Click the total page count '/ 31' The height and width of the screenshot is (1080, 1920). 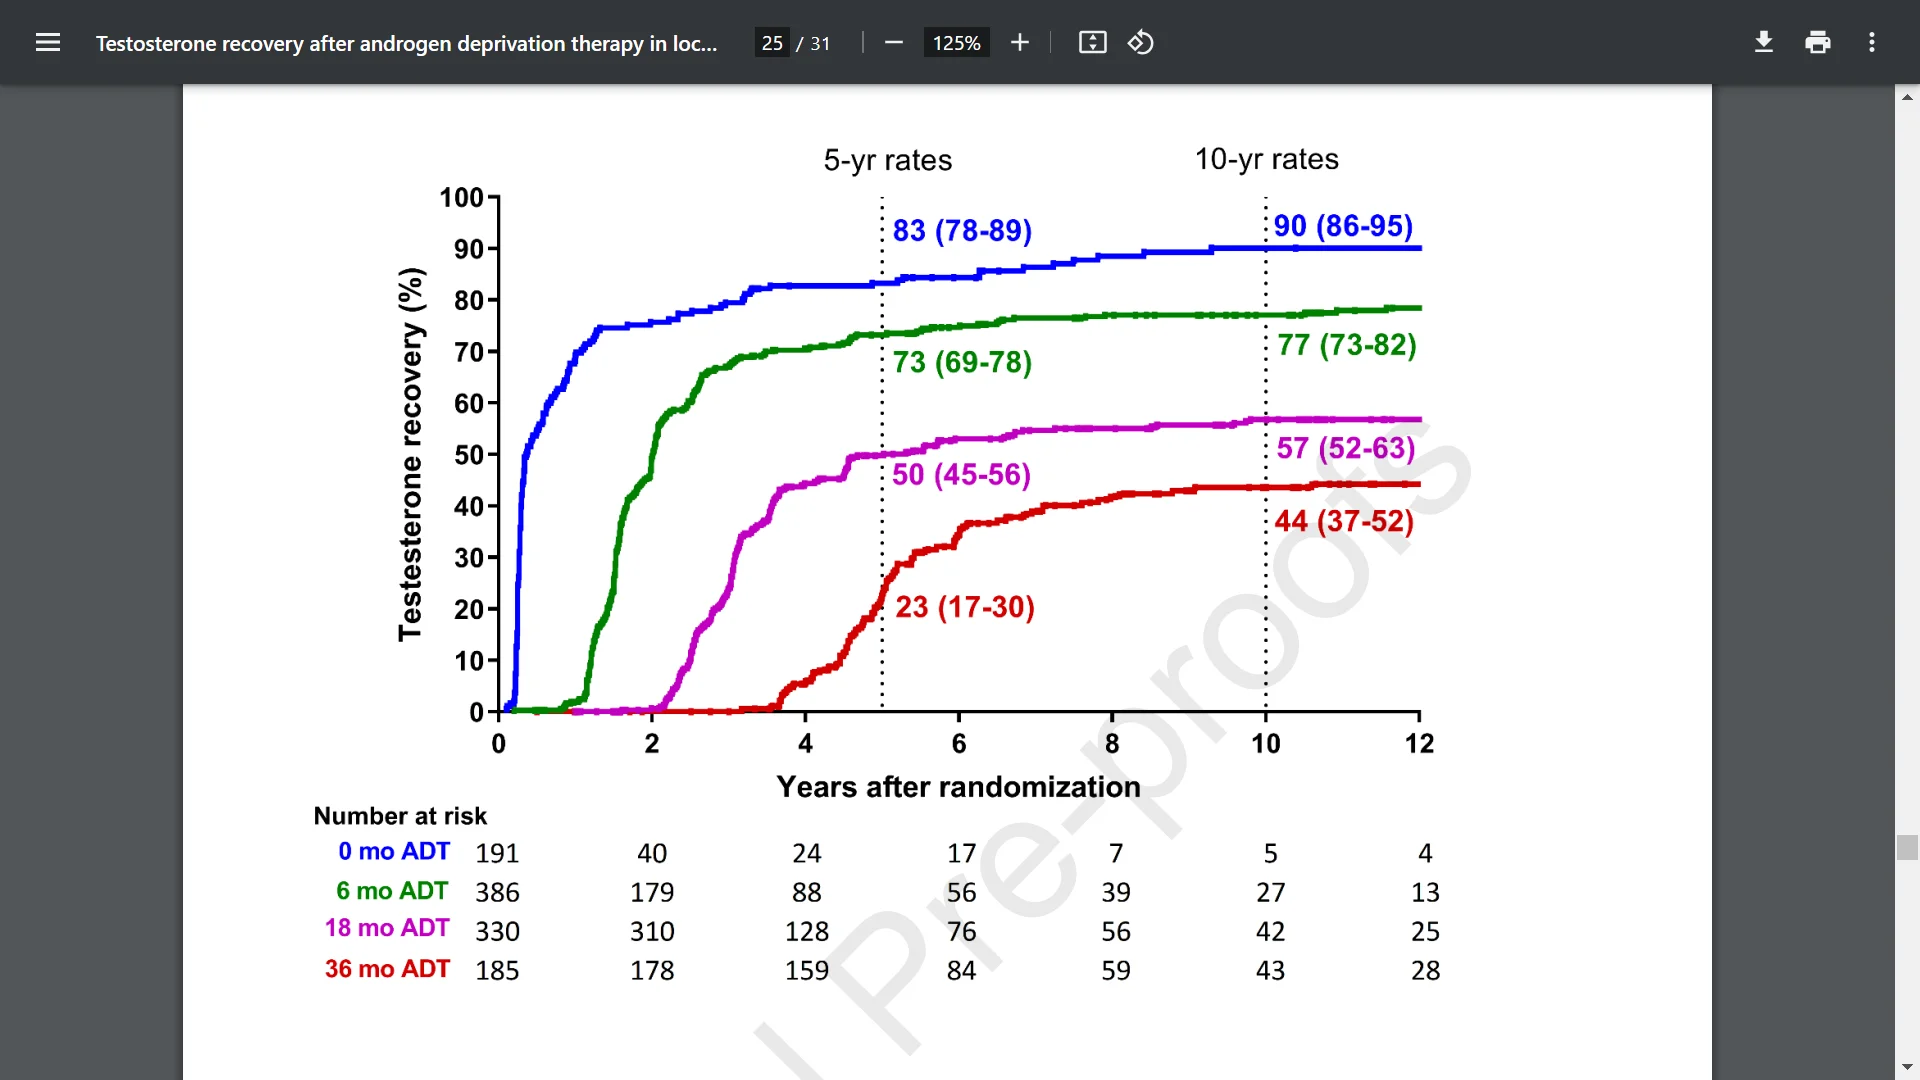tap(813, 43)
